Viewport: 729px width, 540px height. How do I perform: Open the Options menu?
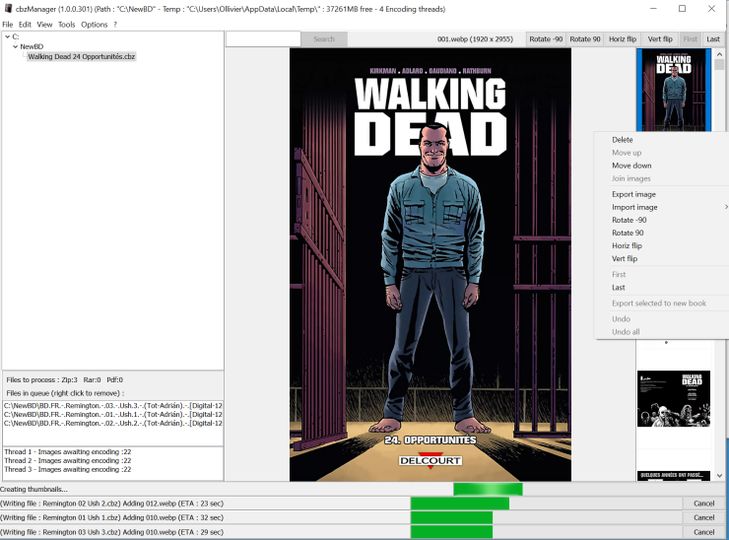pos(94,24)
